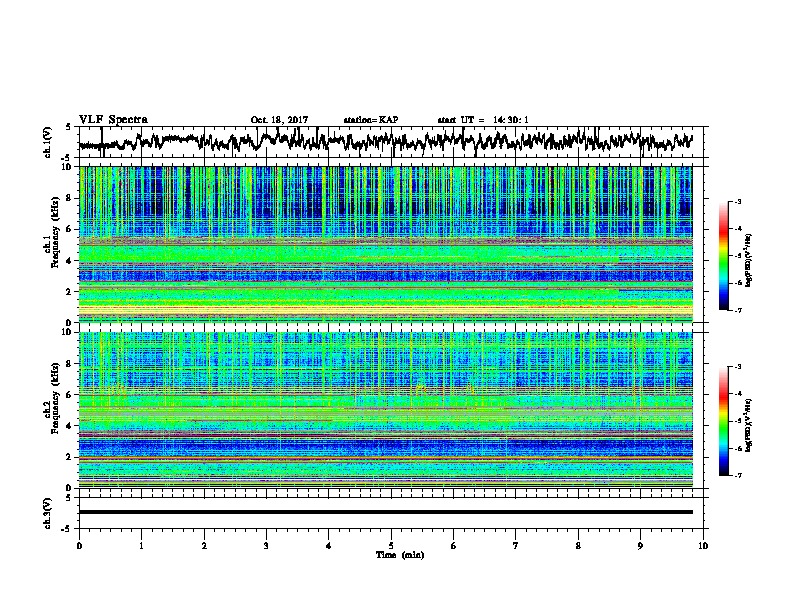The width and height of the screenshot is (792, 612).
Task: Click inside the ch.1 spectrogram panel
Action: pyautogui.click(x=386, y=244)
